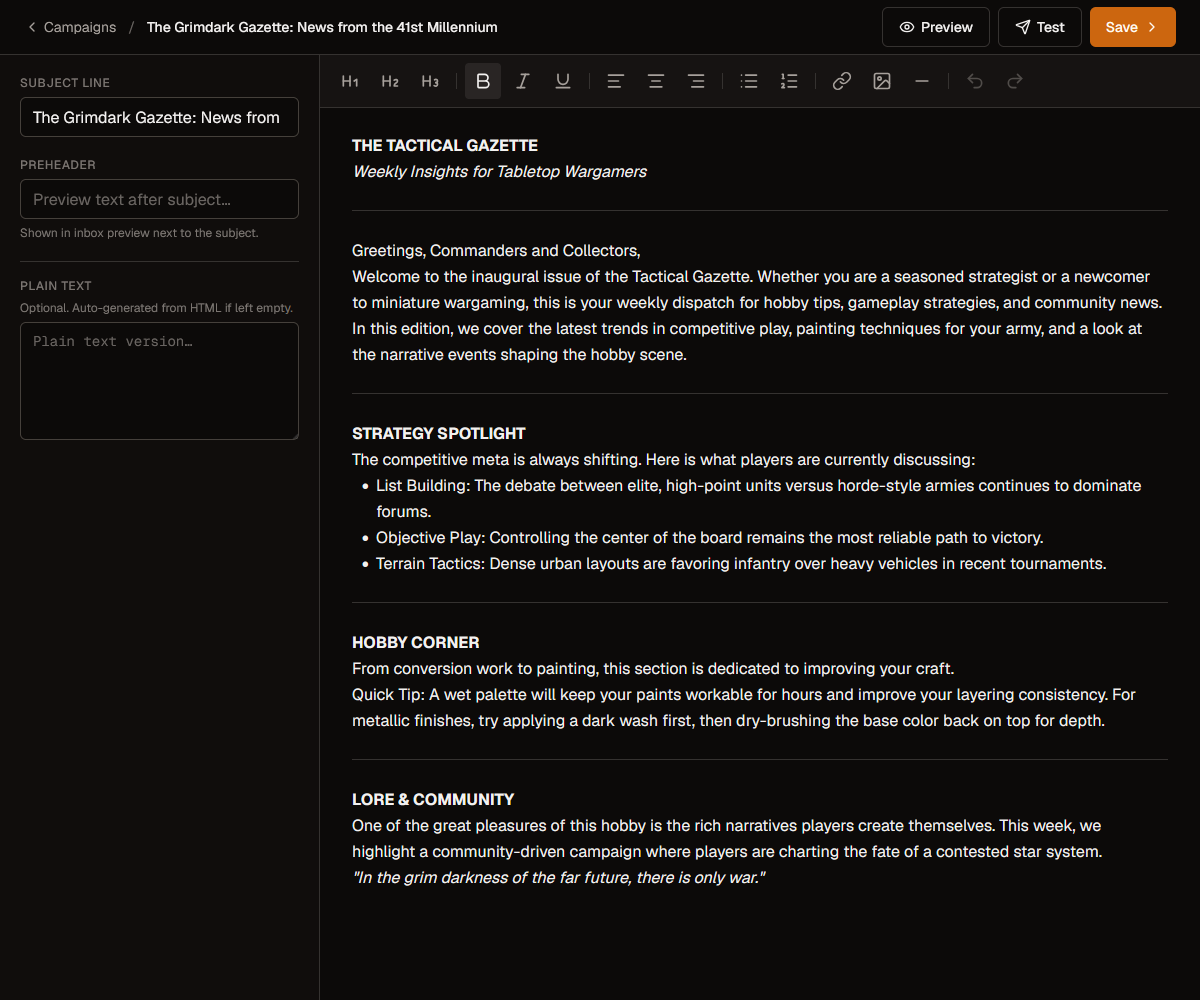Toggle italic formatting
The height and width of the screenshot is (1000, 1200).
coord(523,81)
